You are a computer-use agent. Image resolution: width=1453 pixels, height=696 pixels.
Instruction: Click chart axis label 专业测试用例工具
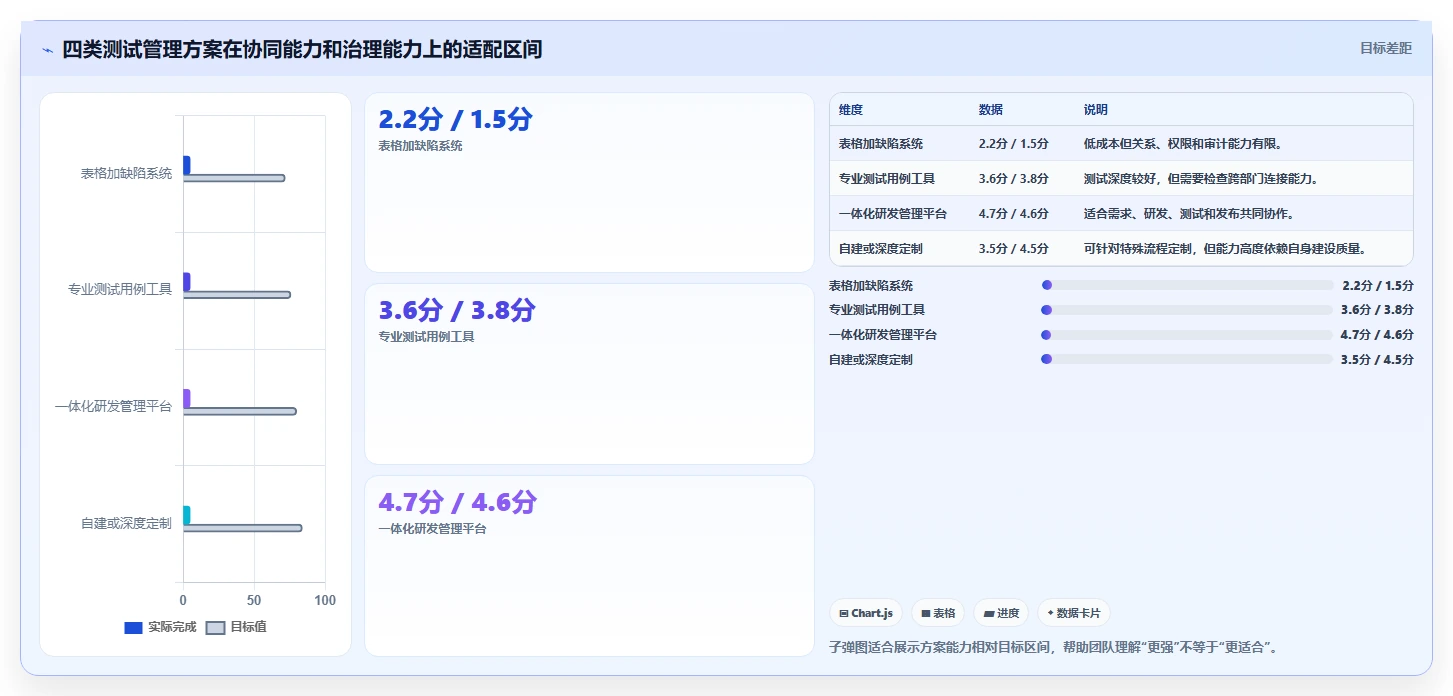click(x=120, y=290)
